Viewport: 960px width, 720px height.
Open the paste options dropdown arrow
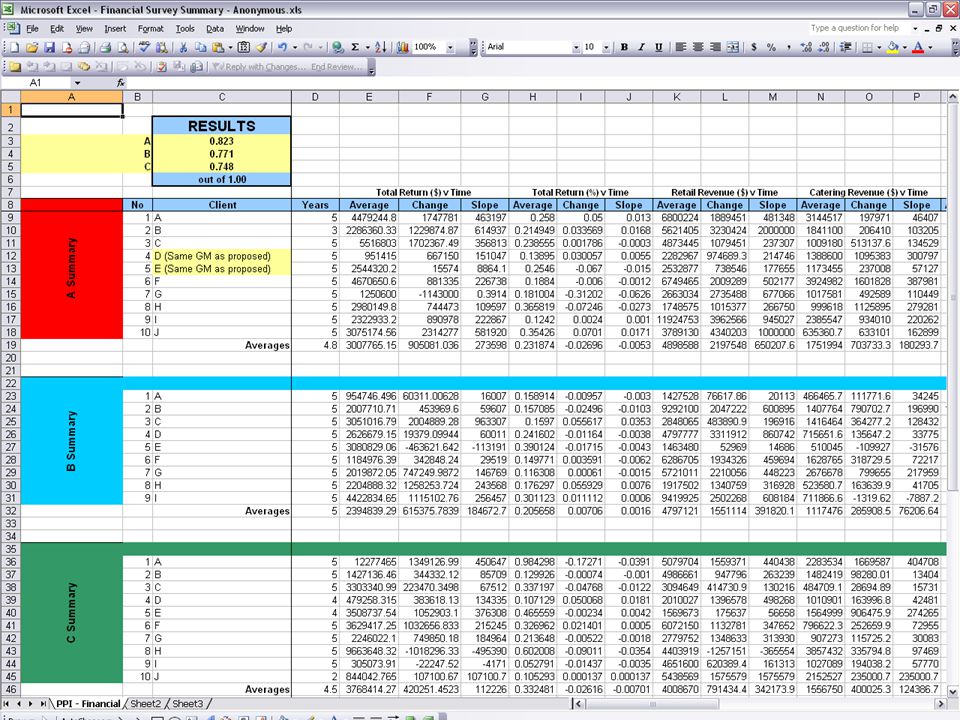click(230, 47)
